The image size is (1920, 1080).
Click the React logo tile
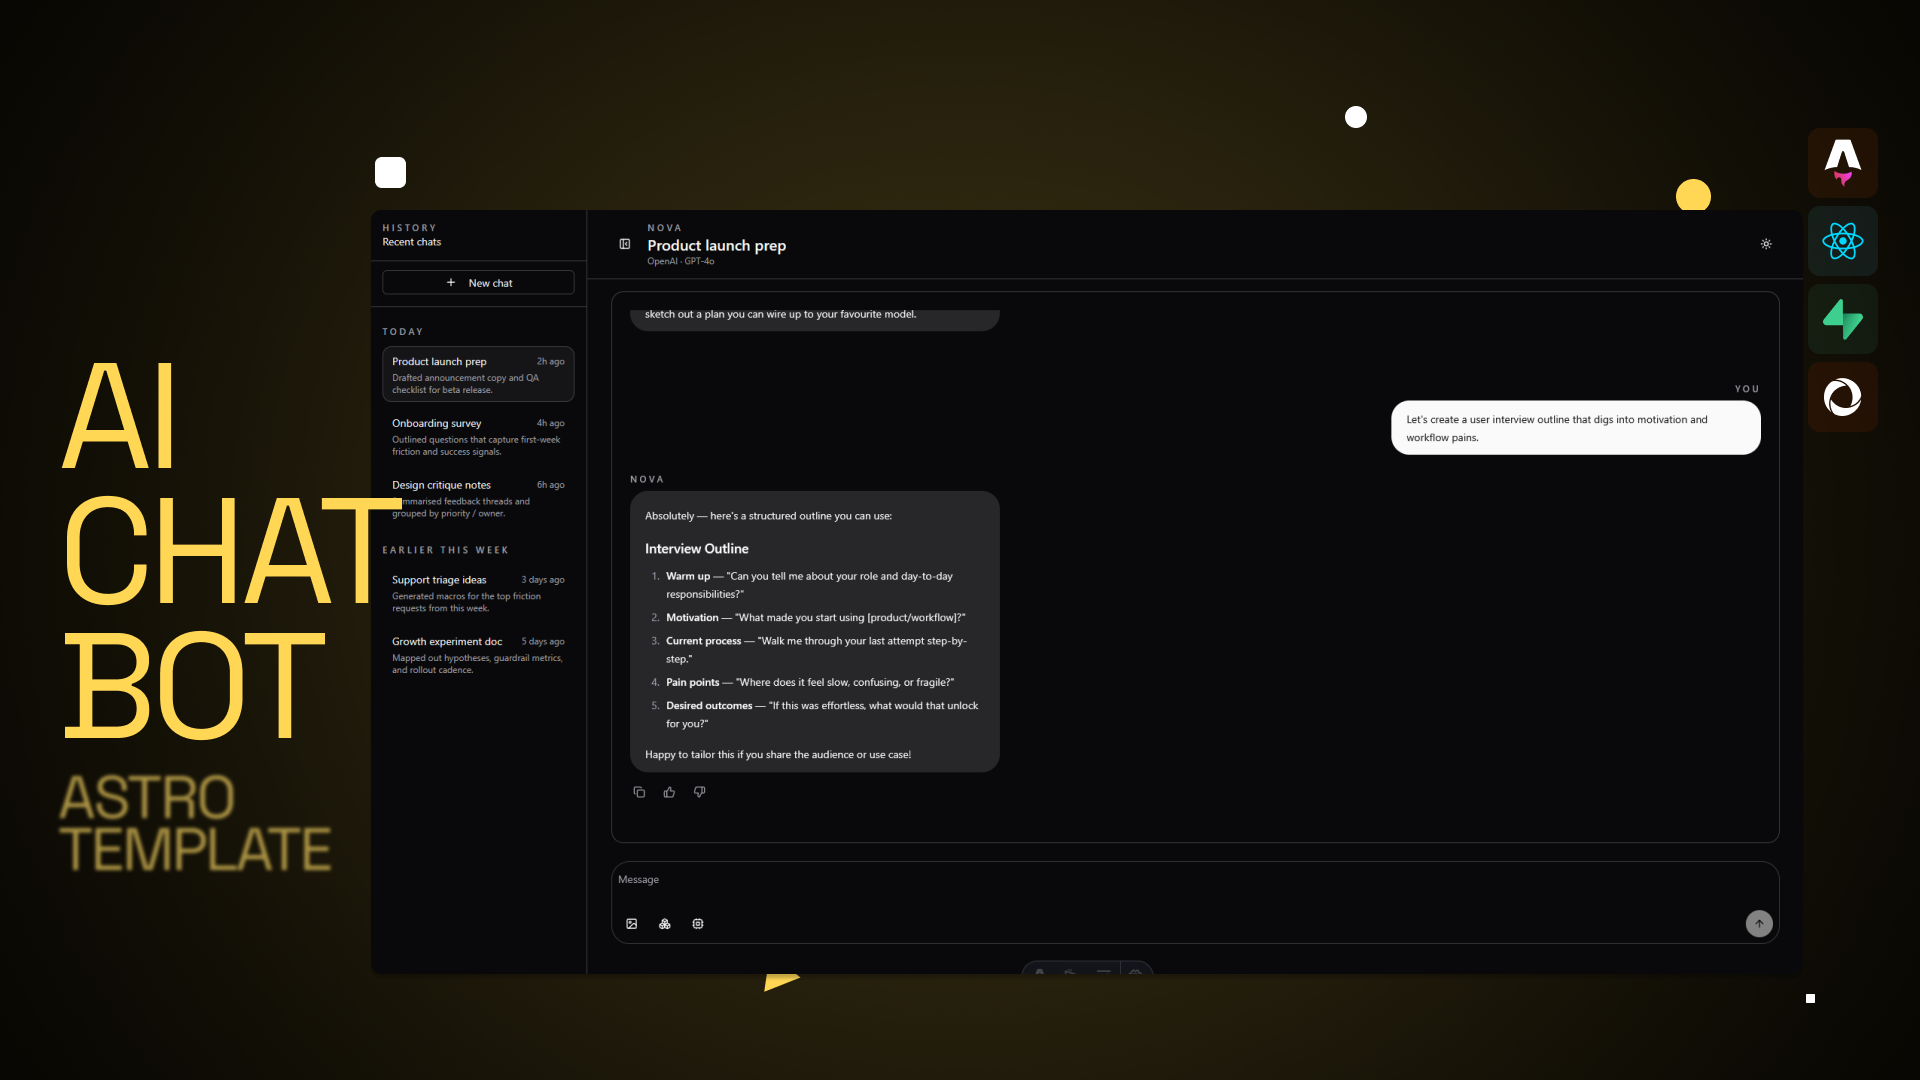coord(1842,241)
